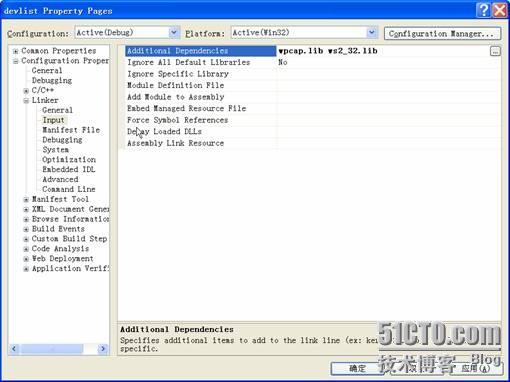The width and height of the screenshot is (510, 382).
Task: Expand the Browse Information node
Action: click(x=26, y=219)
